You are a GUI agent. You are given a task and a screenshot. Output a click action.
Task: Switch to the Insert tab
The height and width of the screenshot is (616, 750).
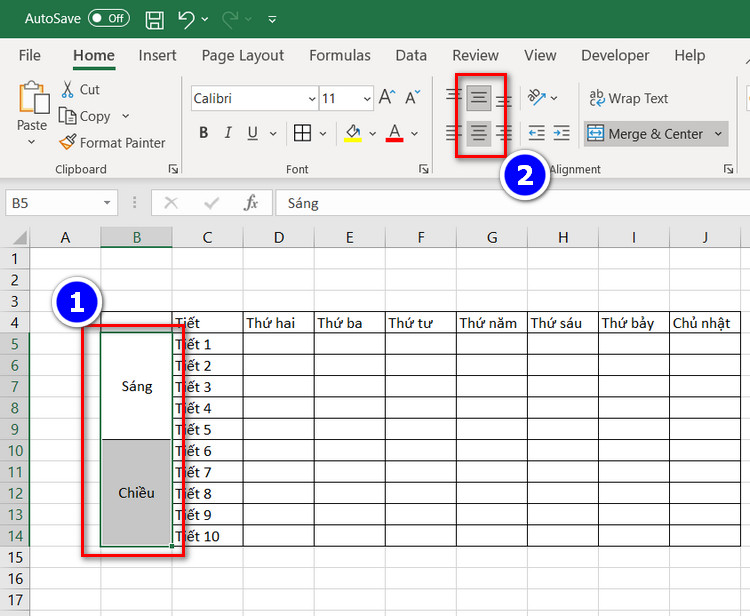click(157, 55)
